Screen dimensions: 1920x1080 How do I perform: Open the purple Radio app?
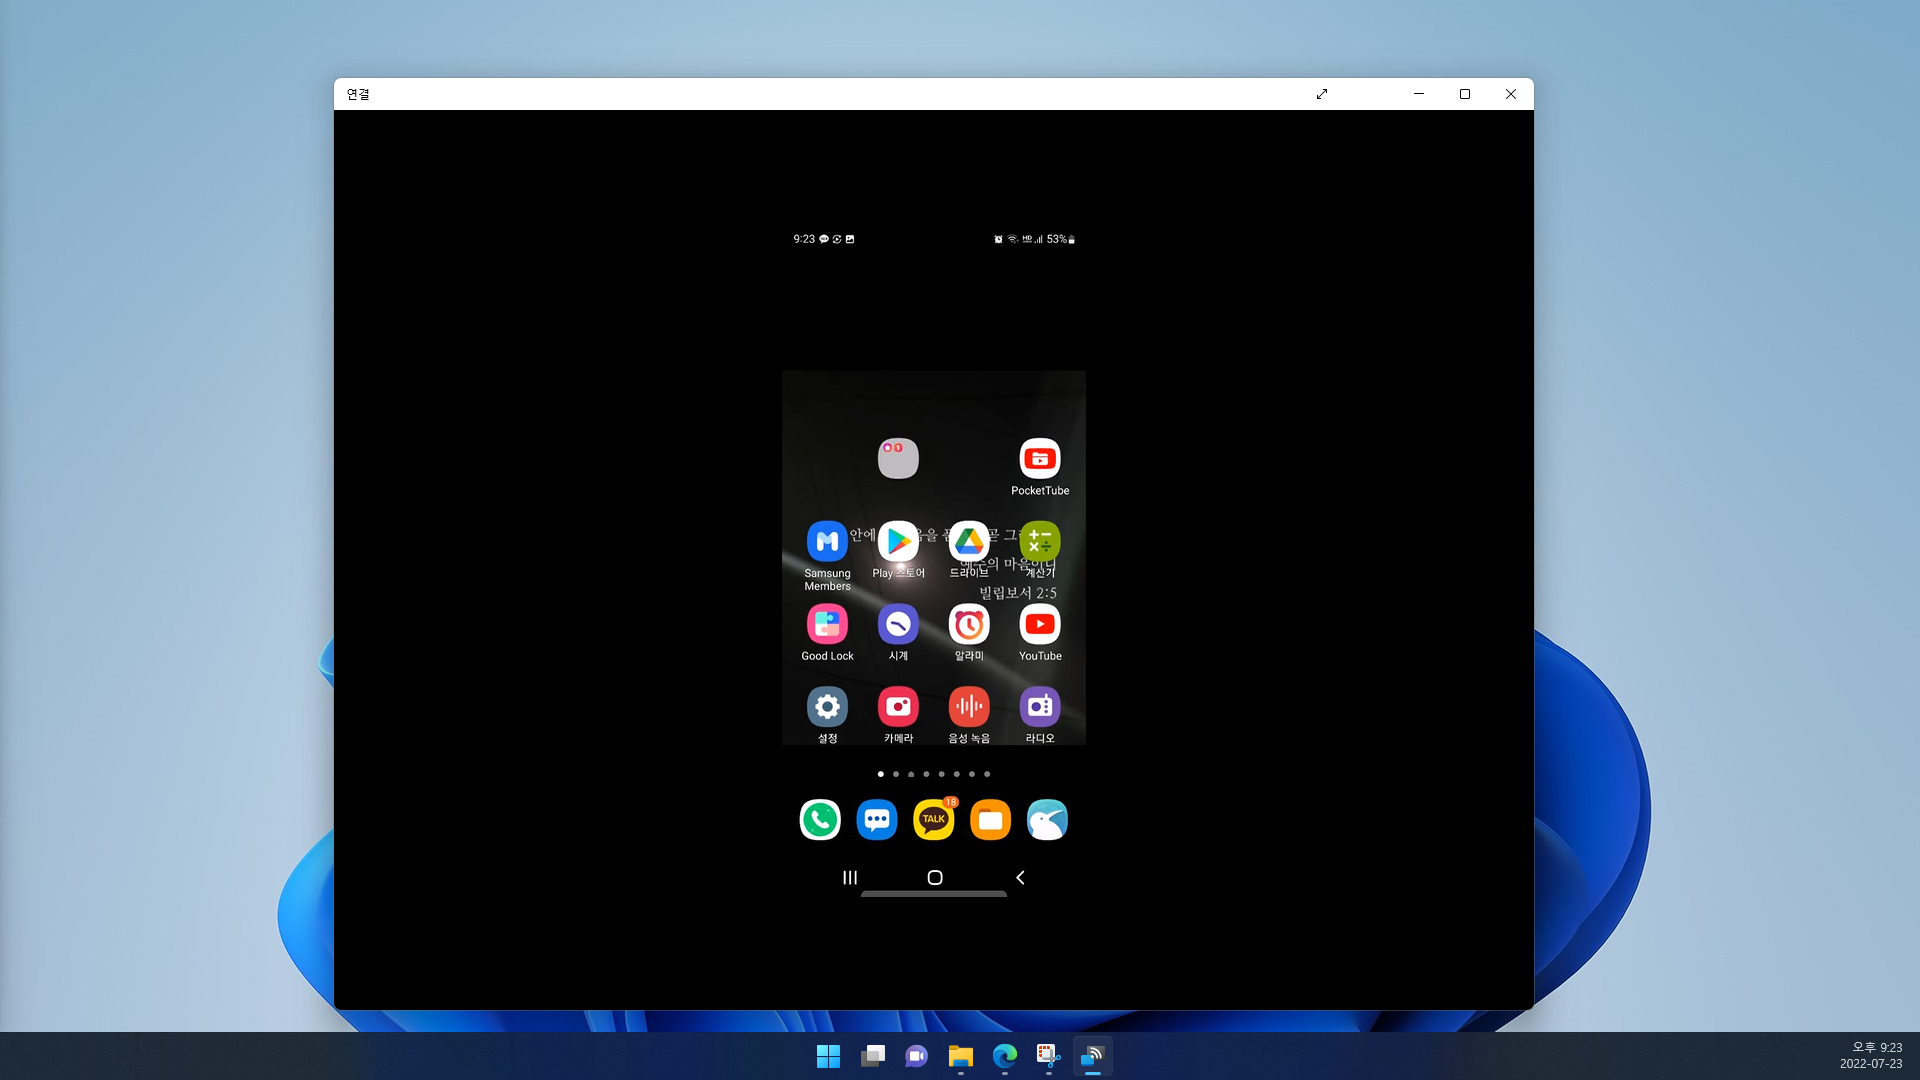coord(1040,707)
